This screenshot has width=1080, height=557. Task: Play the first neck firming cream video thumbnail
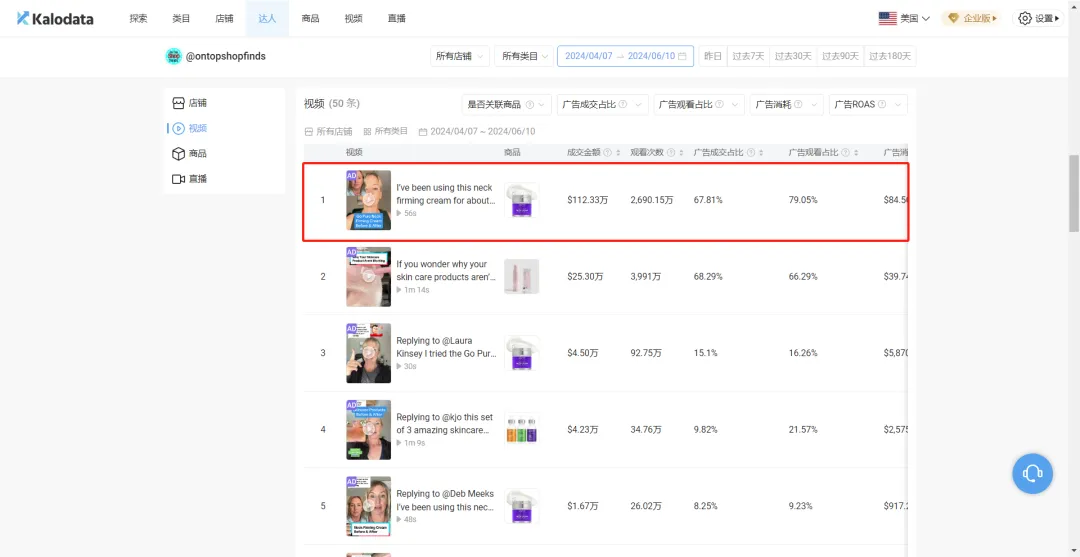(368, 200)
